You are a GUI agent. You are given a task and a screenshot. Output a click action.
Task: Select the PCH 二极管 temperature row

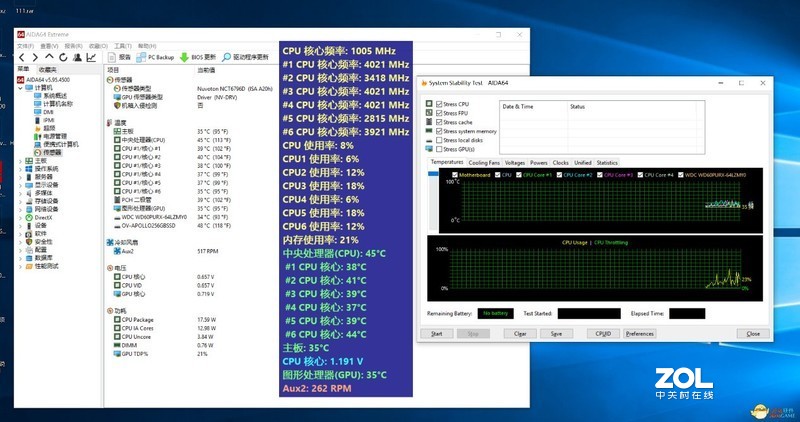(x=133, y=200)
